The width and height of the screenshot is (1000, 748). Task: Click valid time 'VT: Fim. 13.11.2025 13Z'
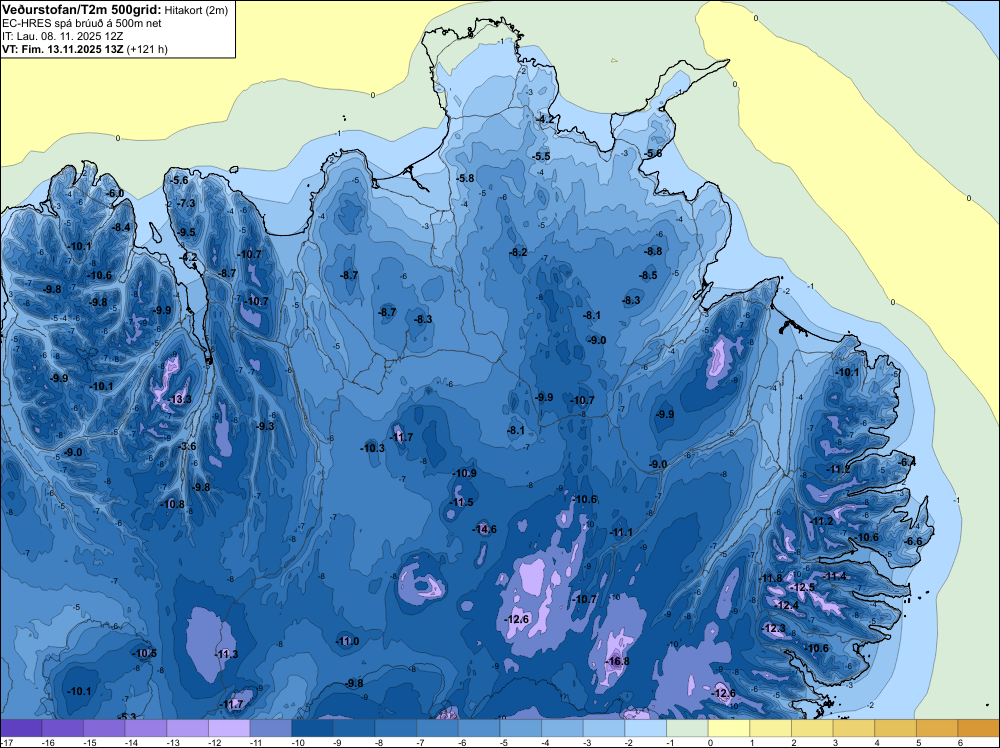[x=63, y=49]
